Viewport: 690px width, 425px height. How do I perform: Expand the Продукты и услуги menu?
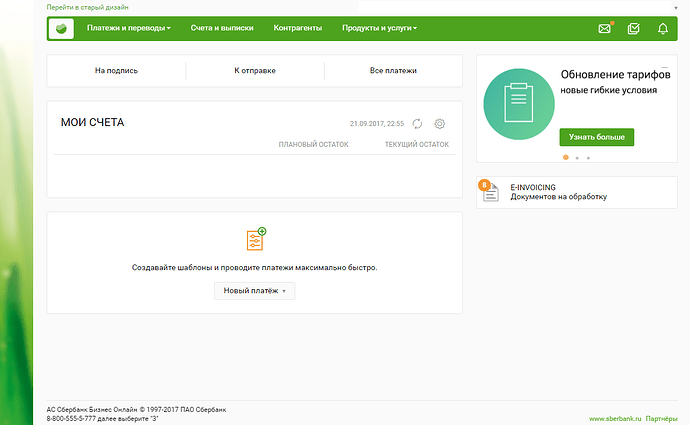379,28
